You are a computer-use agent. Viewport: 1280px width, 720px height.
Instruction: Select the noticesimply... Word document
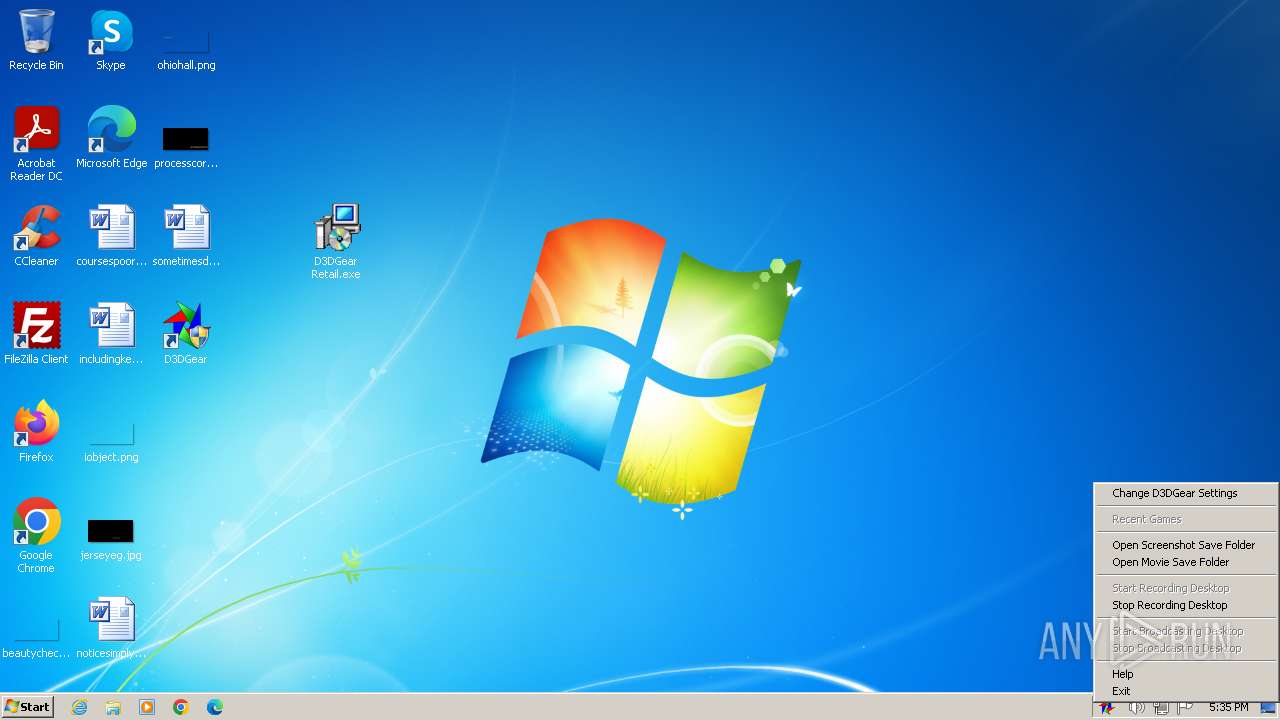point(111,628)
